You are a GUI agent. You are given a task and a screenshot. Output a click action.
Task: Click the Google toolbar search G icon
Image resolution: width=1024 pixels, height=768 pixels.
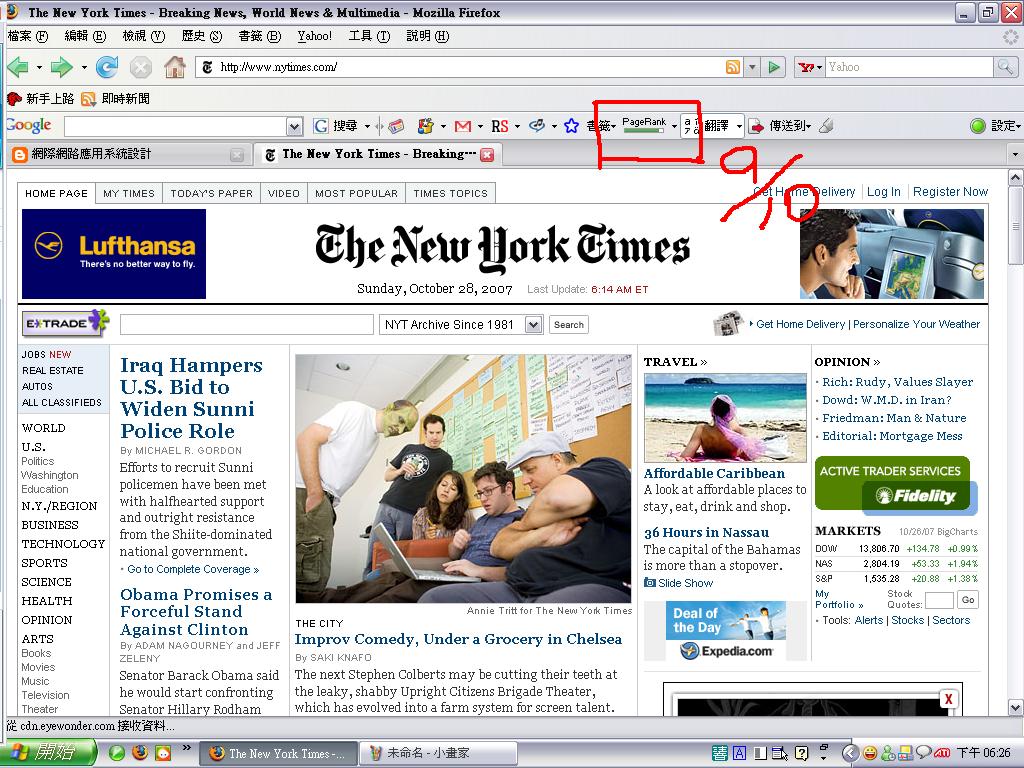321,126
